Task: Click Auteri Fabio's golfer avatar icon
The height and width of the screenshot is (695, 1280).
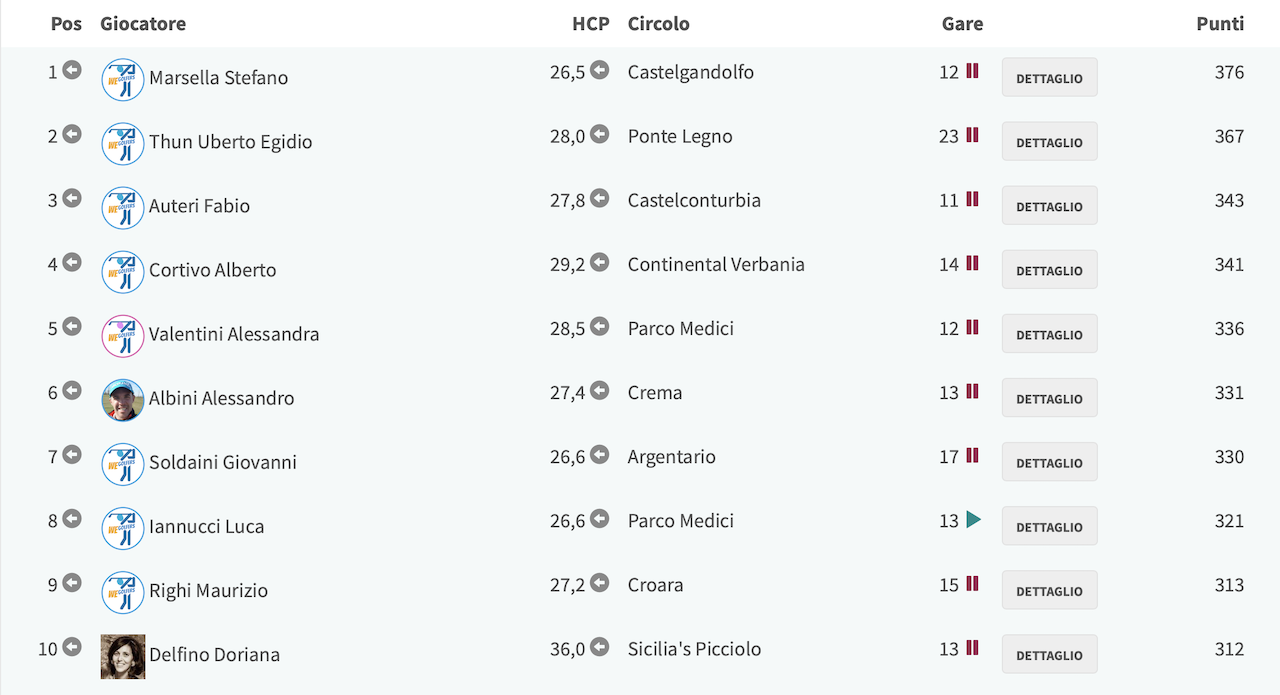Action: pyautogui.click(x=123, y=208)
